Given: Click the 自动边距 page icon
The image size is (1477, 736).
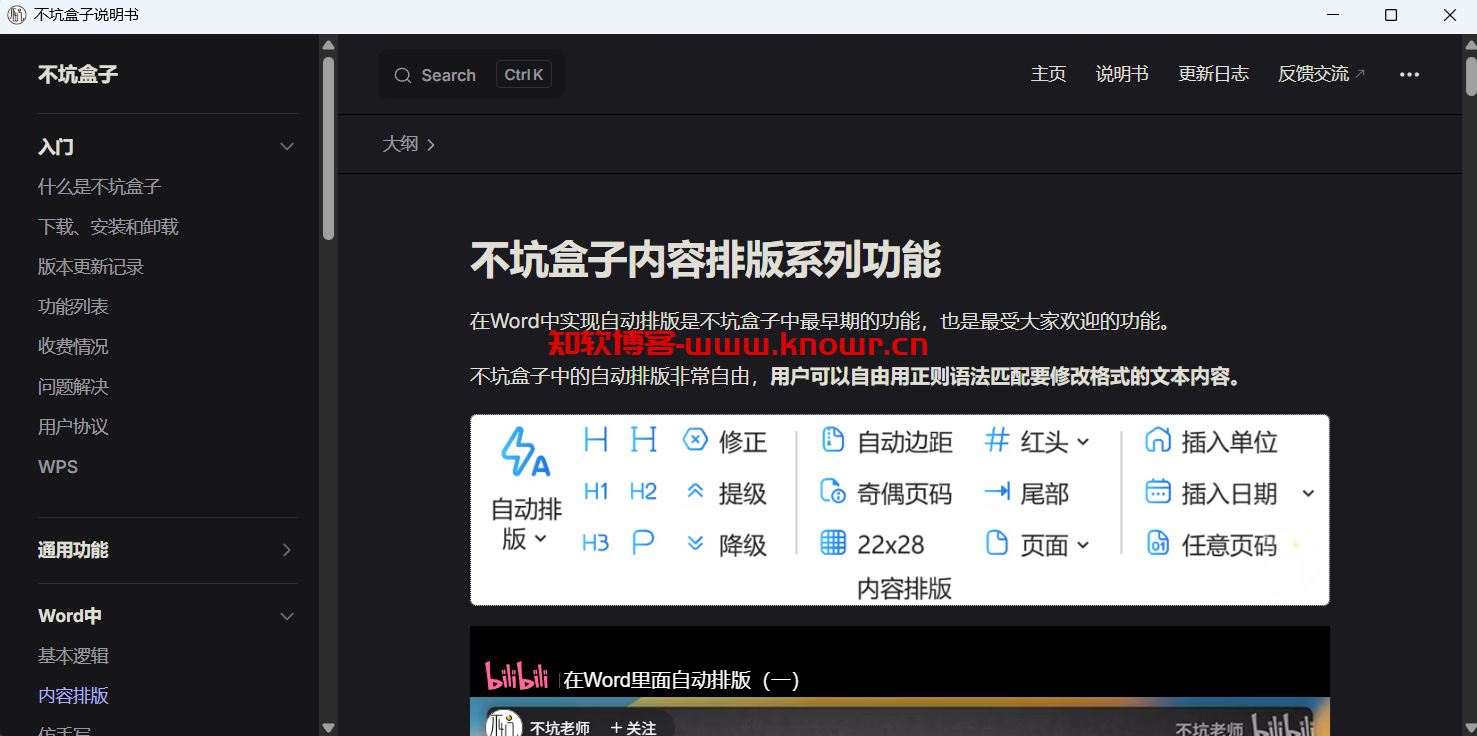Looking at the screenshot, I should click(x=832, y=440).
